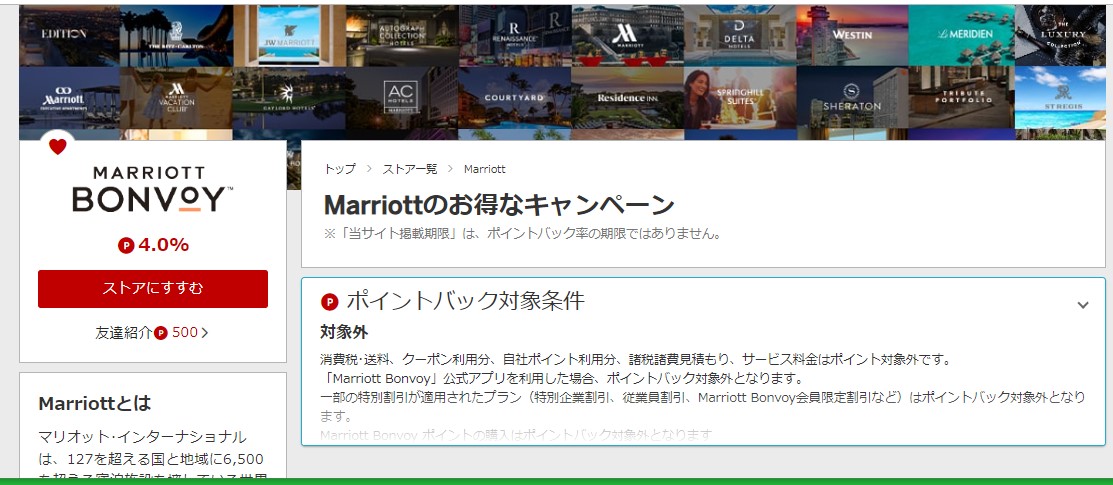This screenshot has height=485, width=1113.
Task: Click the Marriottとは heading
Action: (95, 403)
